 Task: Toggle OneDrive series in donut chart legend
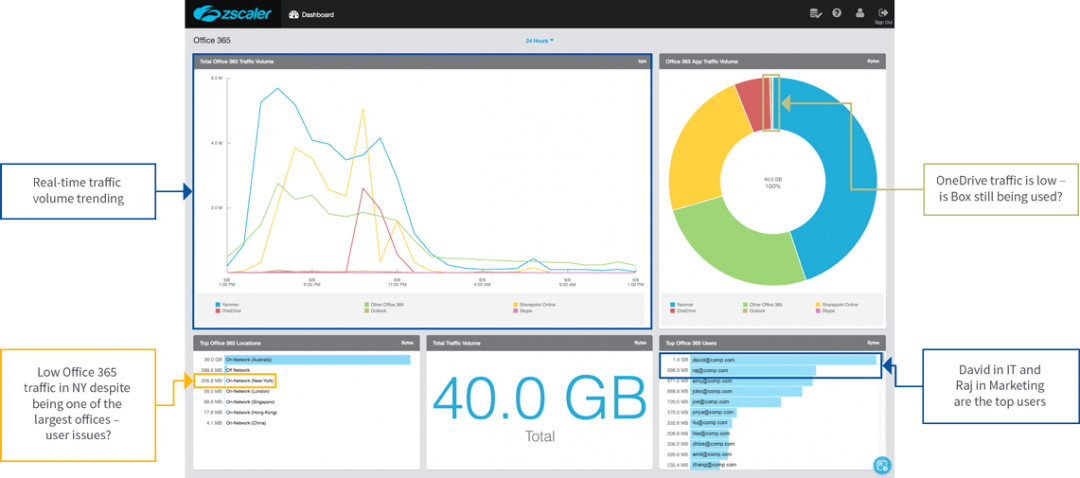point(682,310)
